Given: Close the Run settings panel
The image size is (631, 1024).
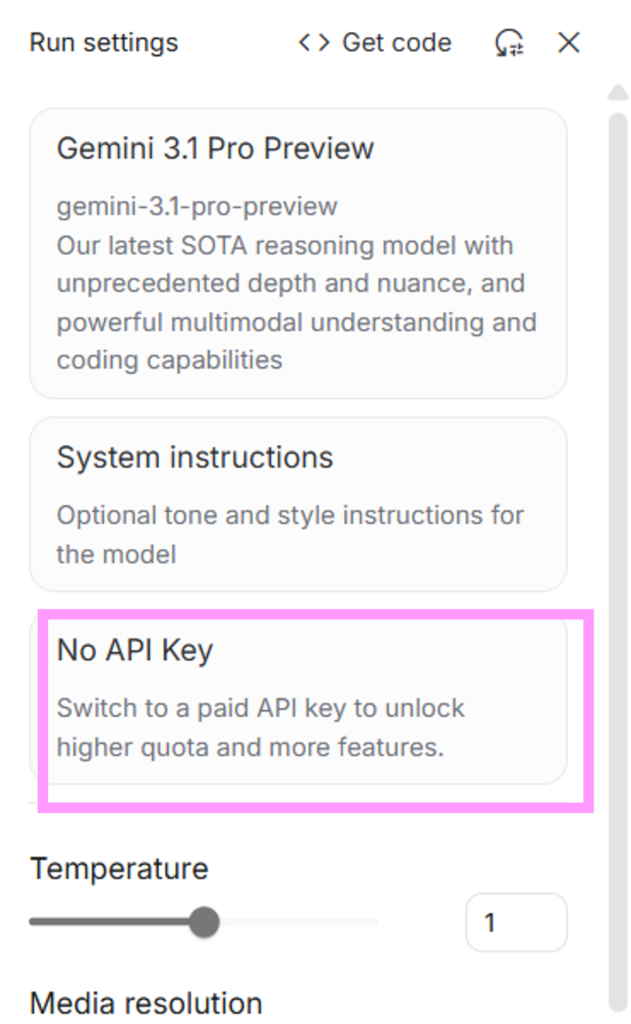Looking at the screenshot, I should (569, 43).
